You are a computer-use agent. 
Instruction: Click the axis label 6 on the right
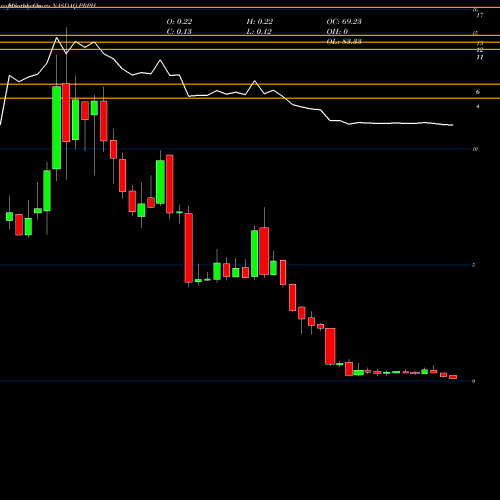pyautogui.click(x=478, y=92)
